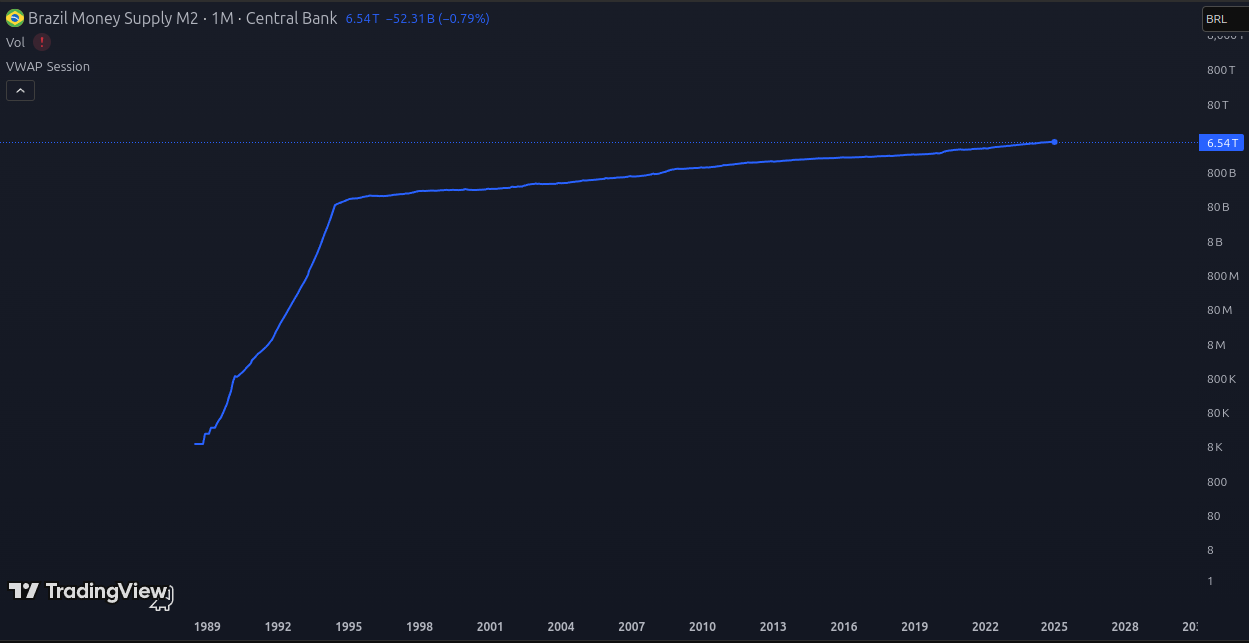Click the 2007 label on time axis
Screen dimensions: 1249x643
click(631, 627)
